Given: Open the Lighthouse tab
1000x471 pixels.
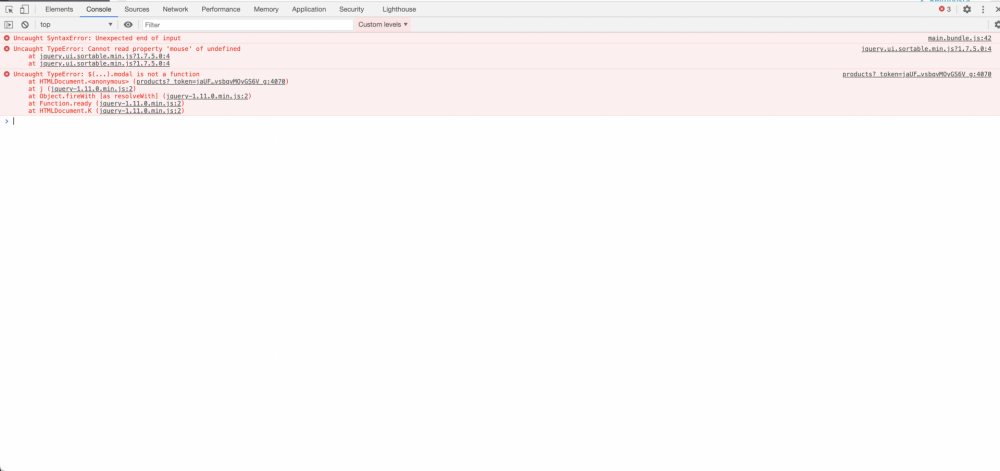Looking at the screenshot, I should [399, 10].
